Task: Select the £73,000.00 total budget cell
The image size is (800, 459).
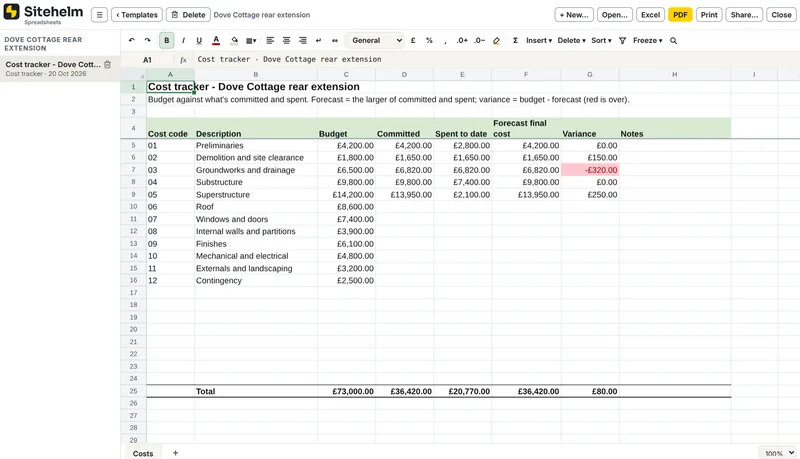Action: (346, 391)
